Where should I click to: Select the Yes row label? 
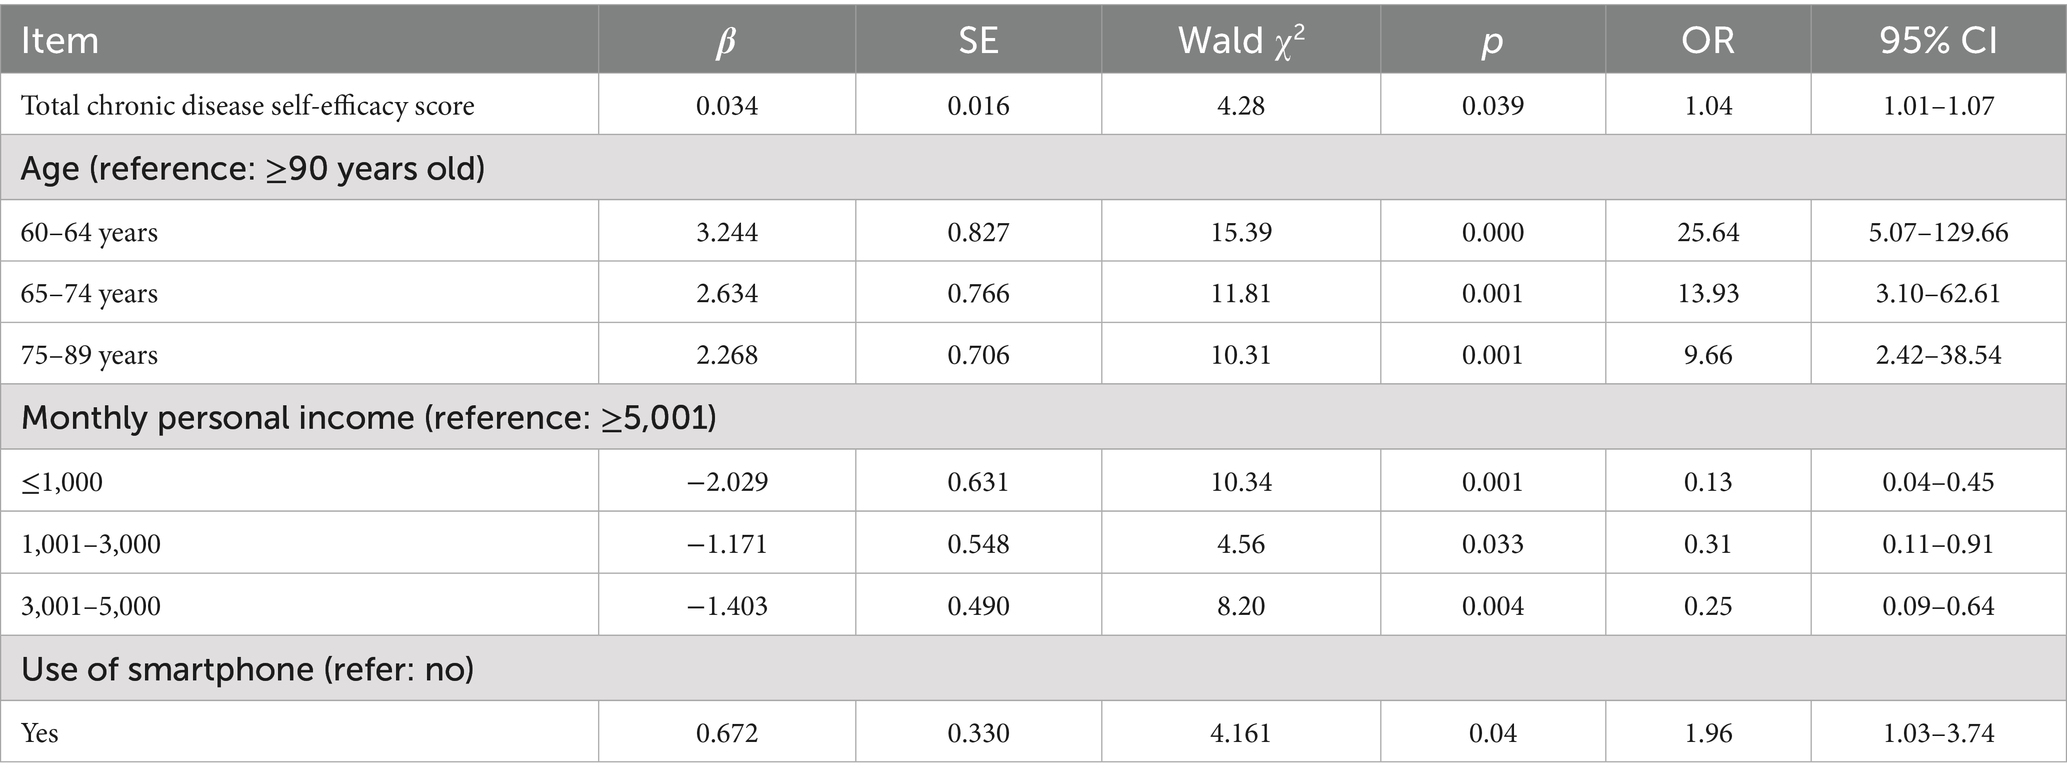[40, 733]
